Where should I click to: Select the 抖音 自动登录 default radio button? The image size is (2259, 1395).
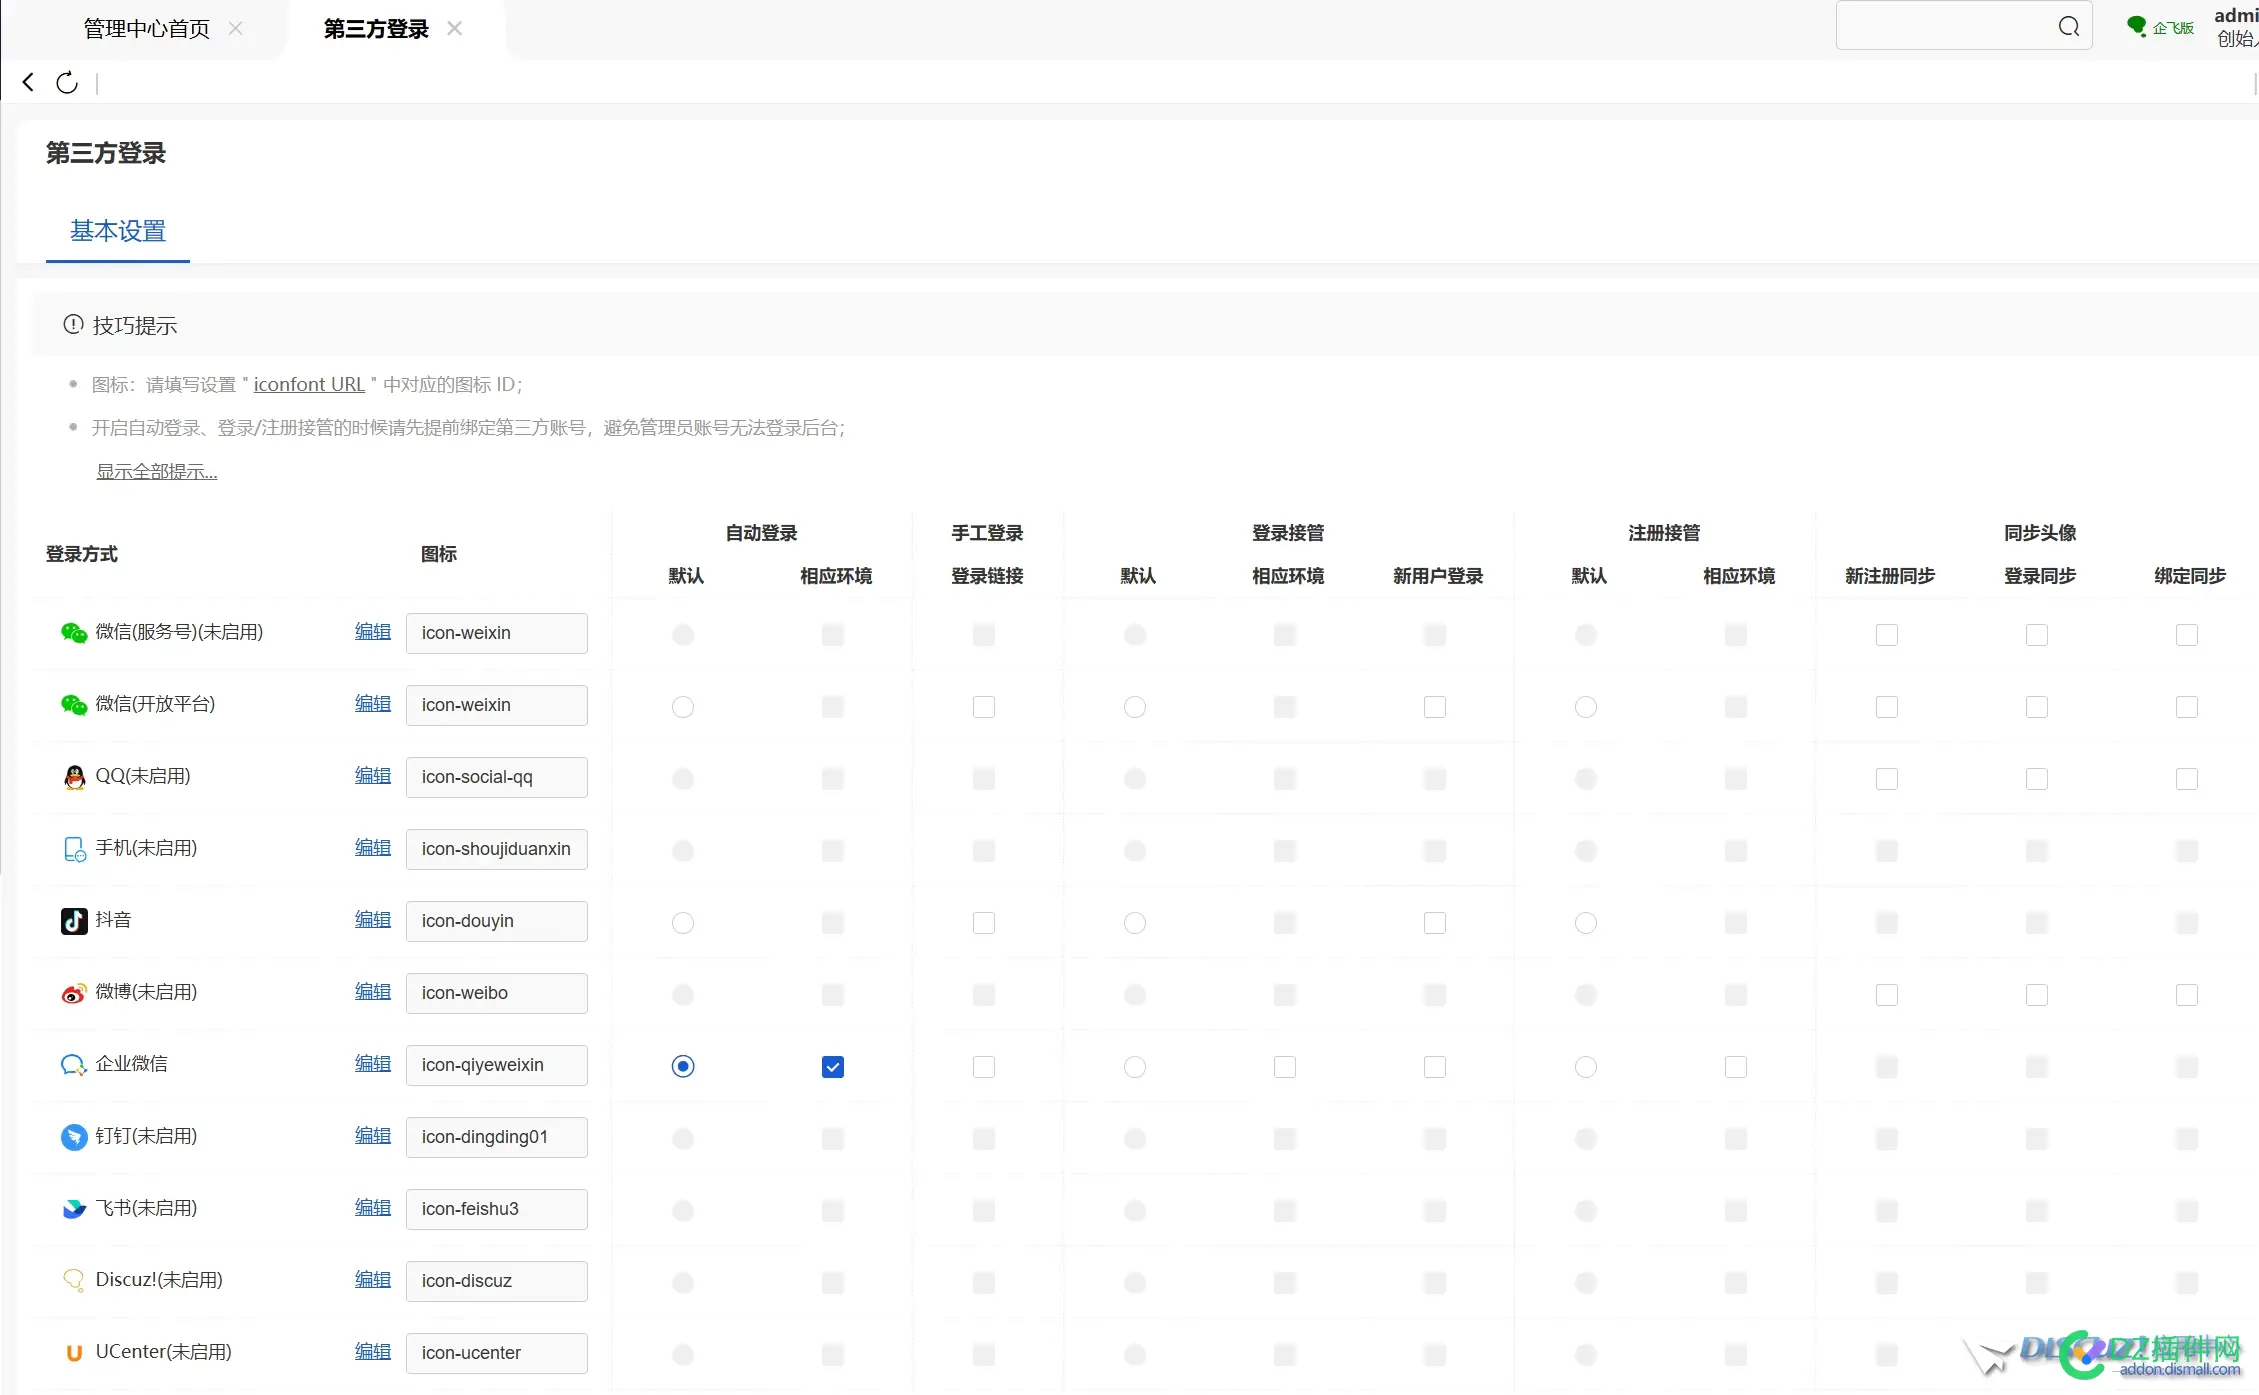pyautogui.click(x=682, y=923)
